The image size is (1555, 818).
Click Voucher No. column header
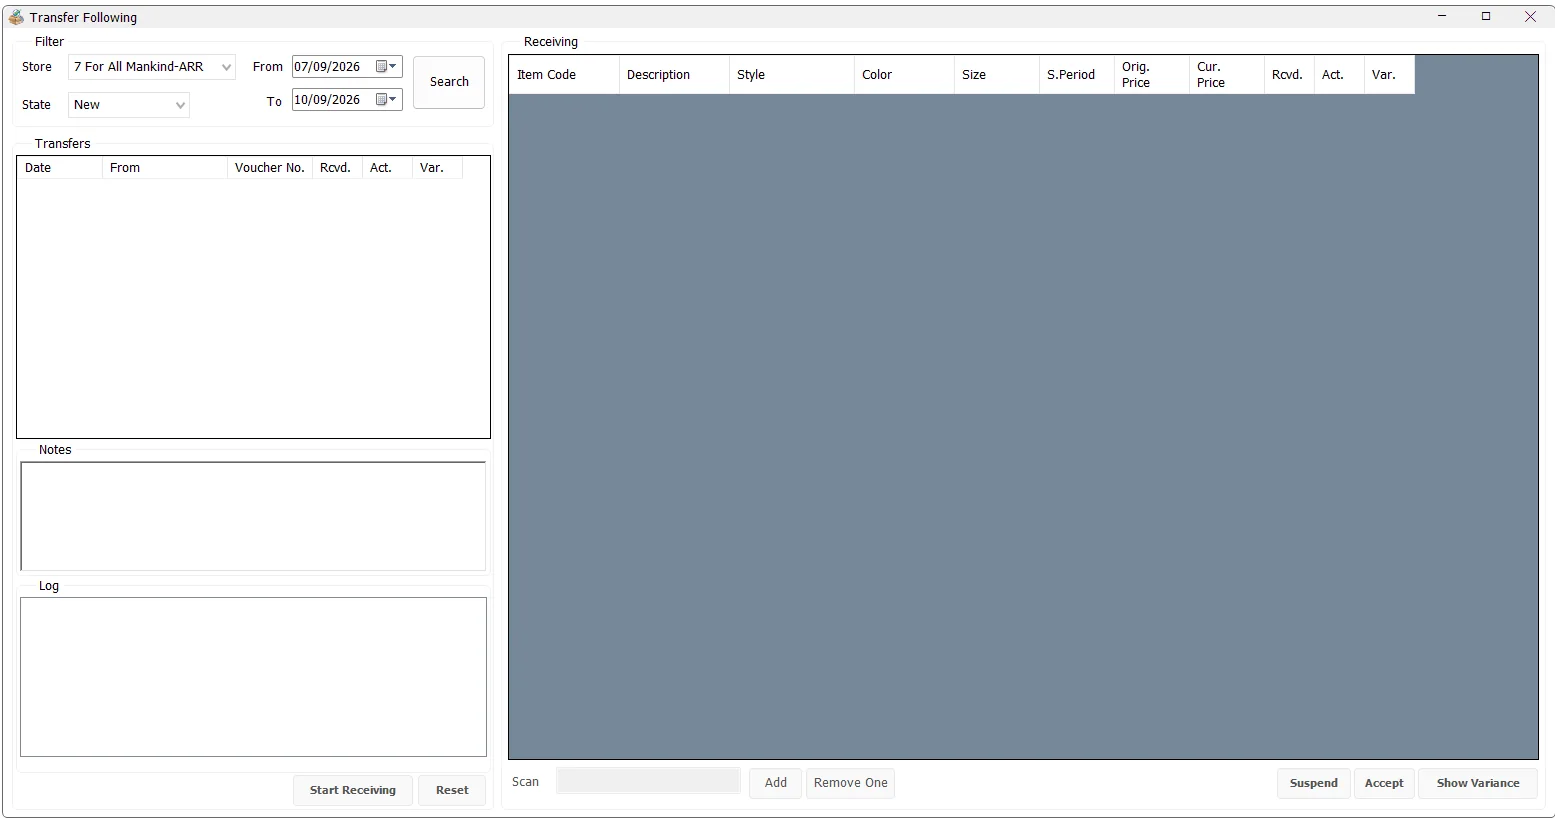pos(270,168)
